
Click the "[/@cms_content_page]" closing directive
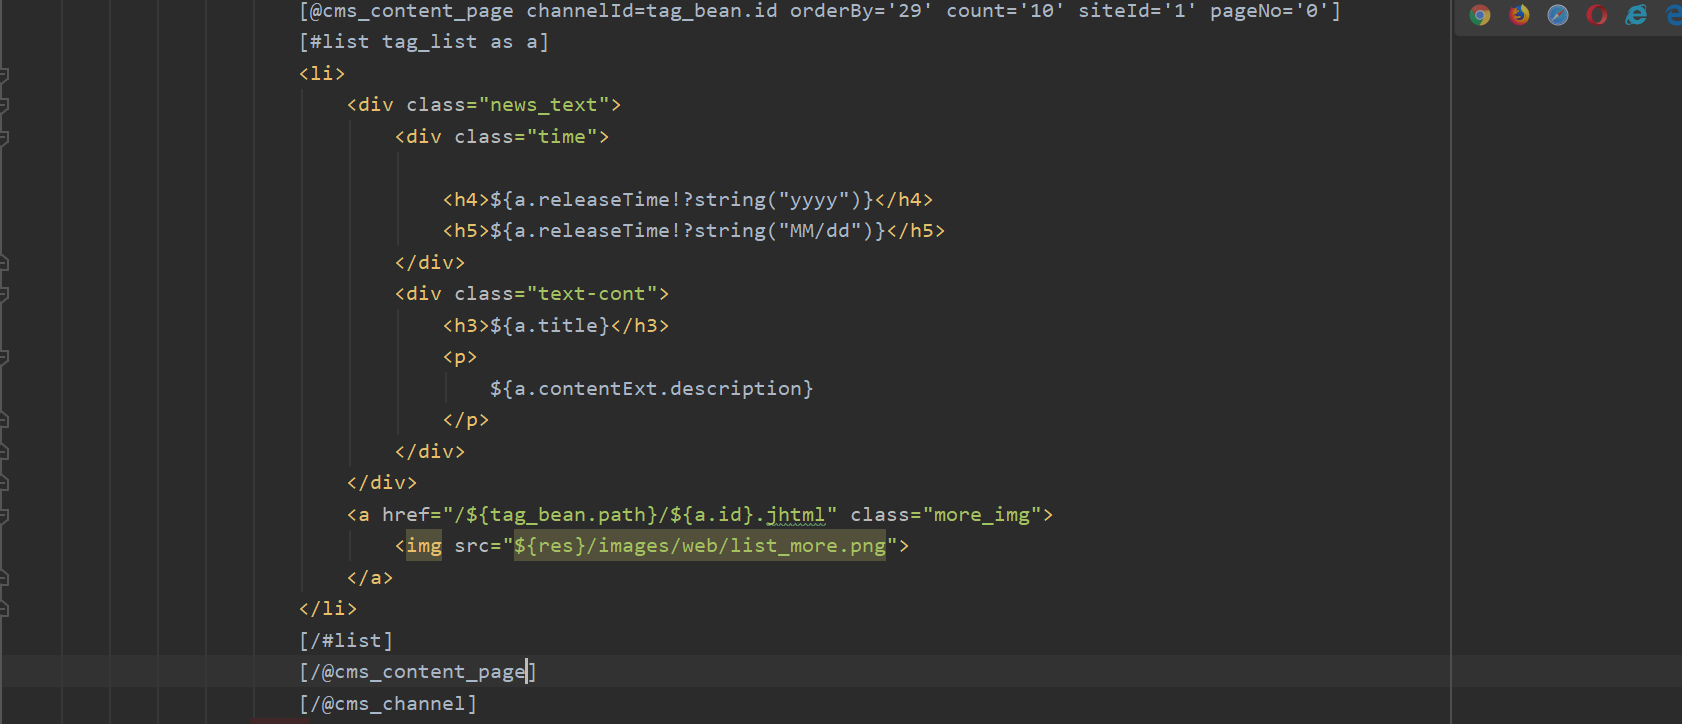tap(418, 672)
